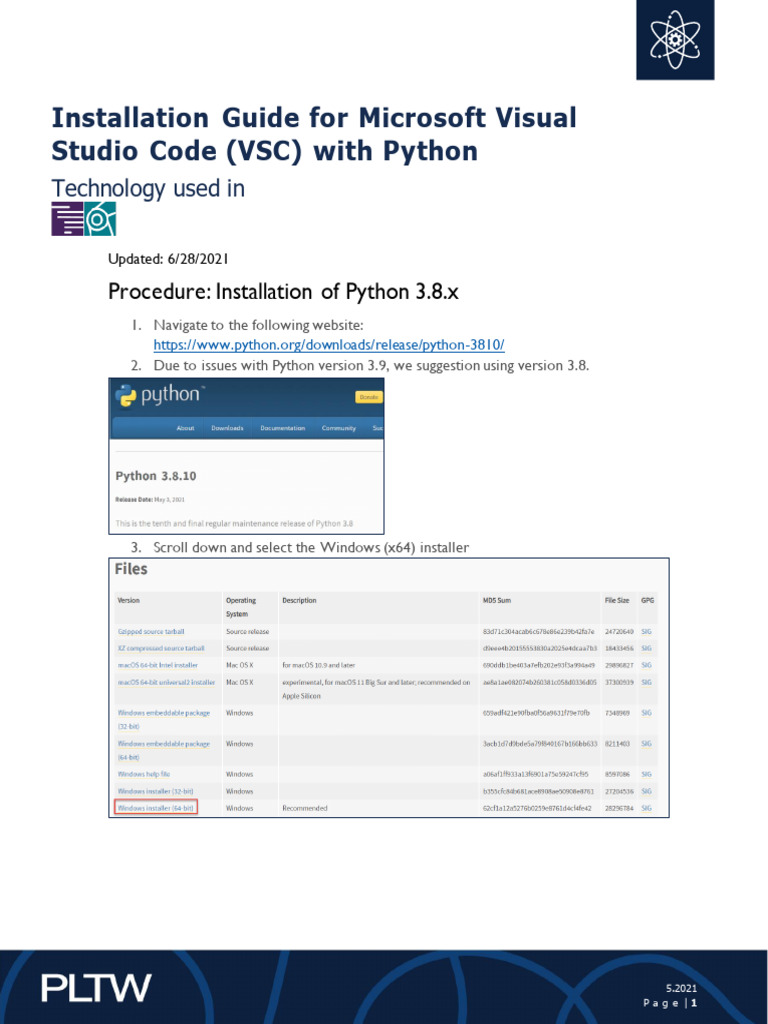Open the About menu on Python site
Screen dimensions: 768x1024
[x=185, y=428]
